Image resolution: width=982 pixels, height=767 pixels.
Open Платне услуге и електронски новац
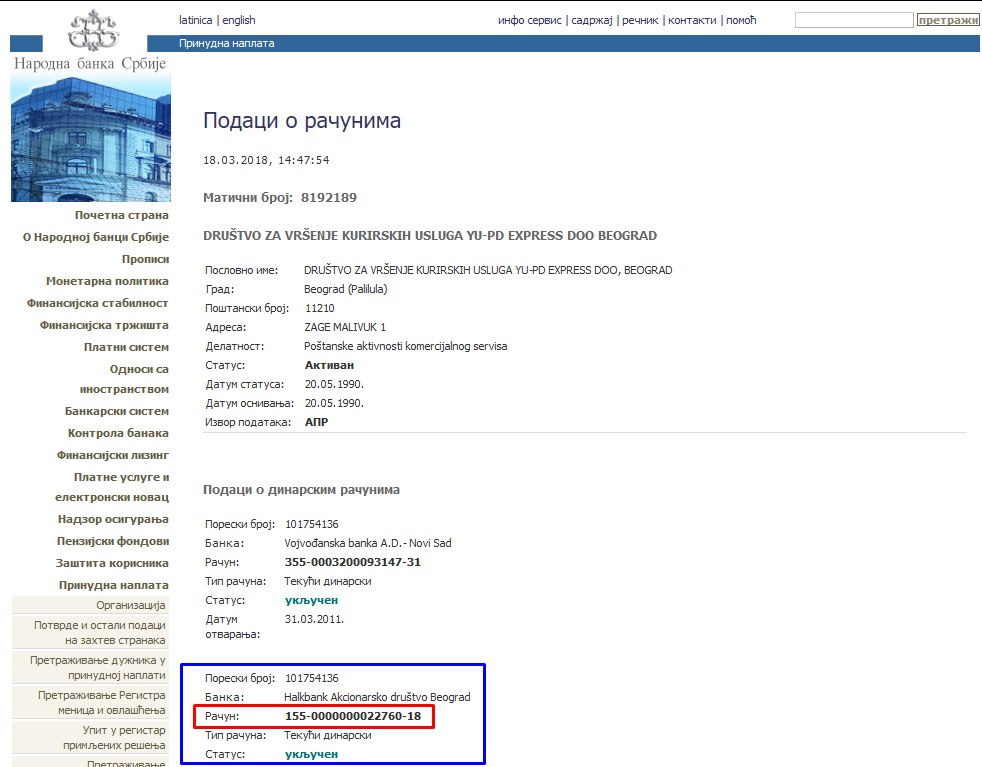pos(112,487)
